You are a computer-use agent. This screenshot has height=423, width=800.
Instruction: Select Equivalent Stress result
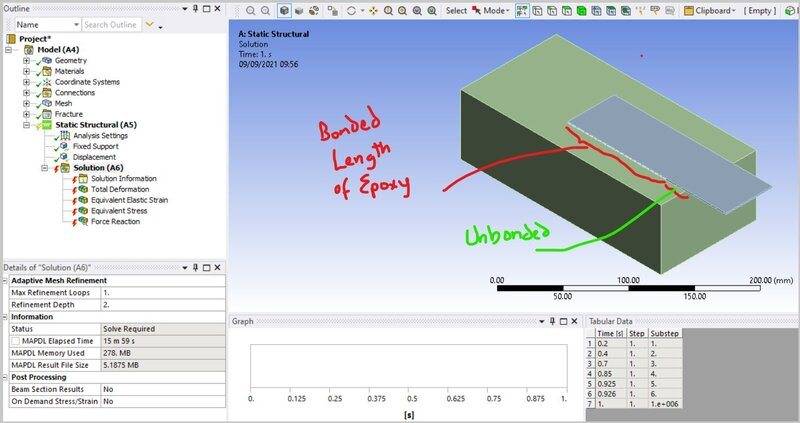[x=119, y=210]
